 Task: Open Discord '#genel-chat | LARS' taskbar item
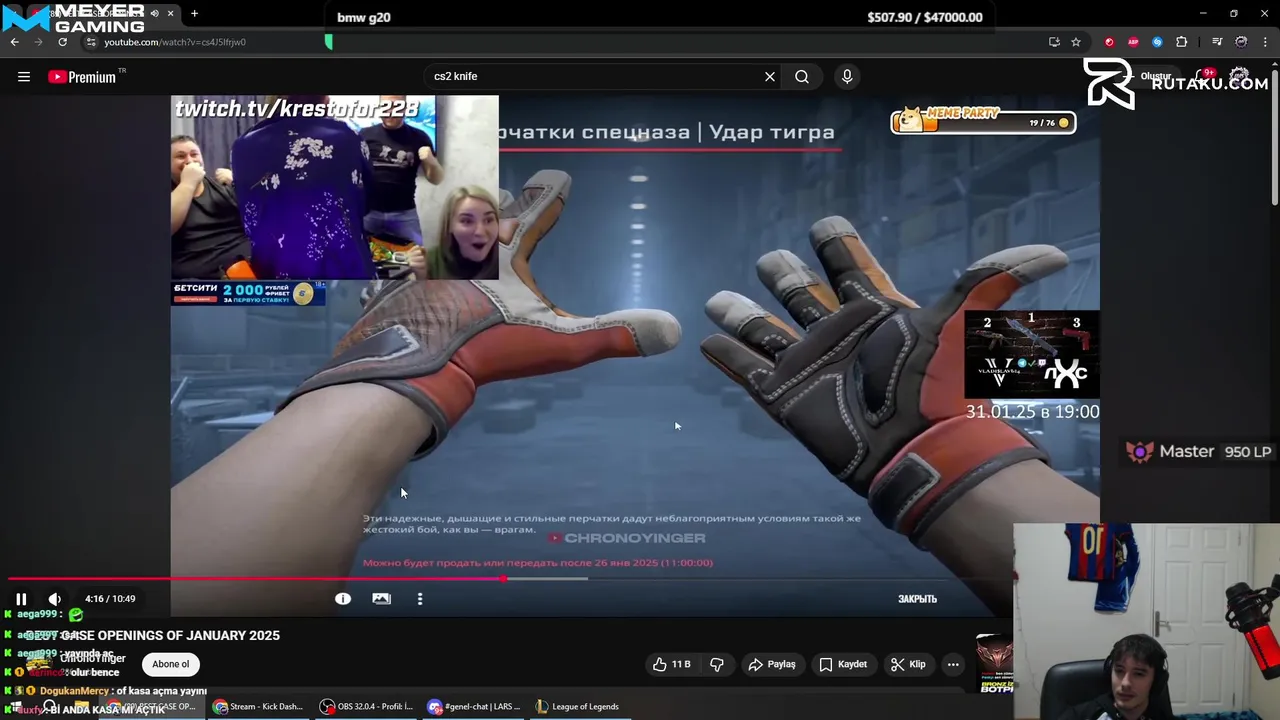(474, 706)
